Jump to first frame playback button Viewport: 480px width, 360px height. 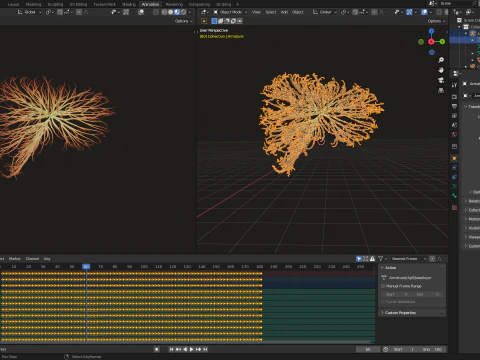point(171,349)
